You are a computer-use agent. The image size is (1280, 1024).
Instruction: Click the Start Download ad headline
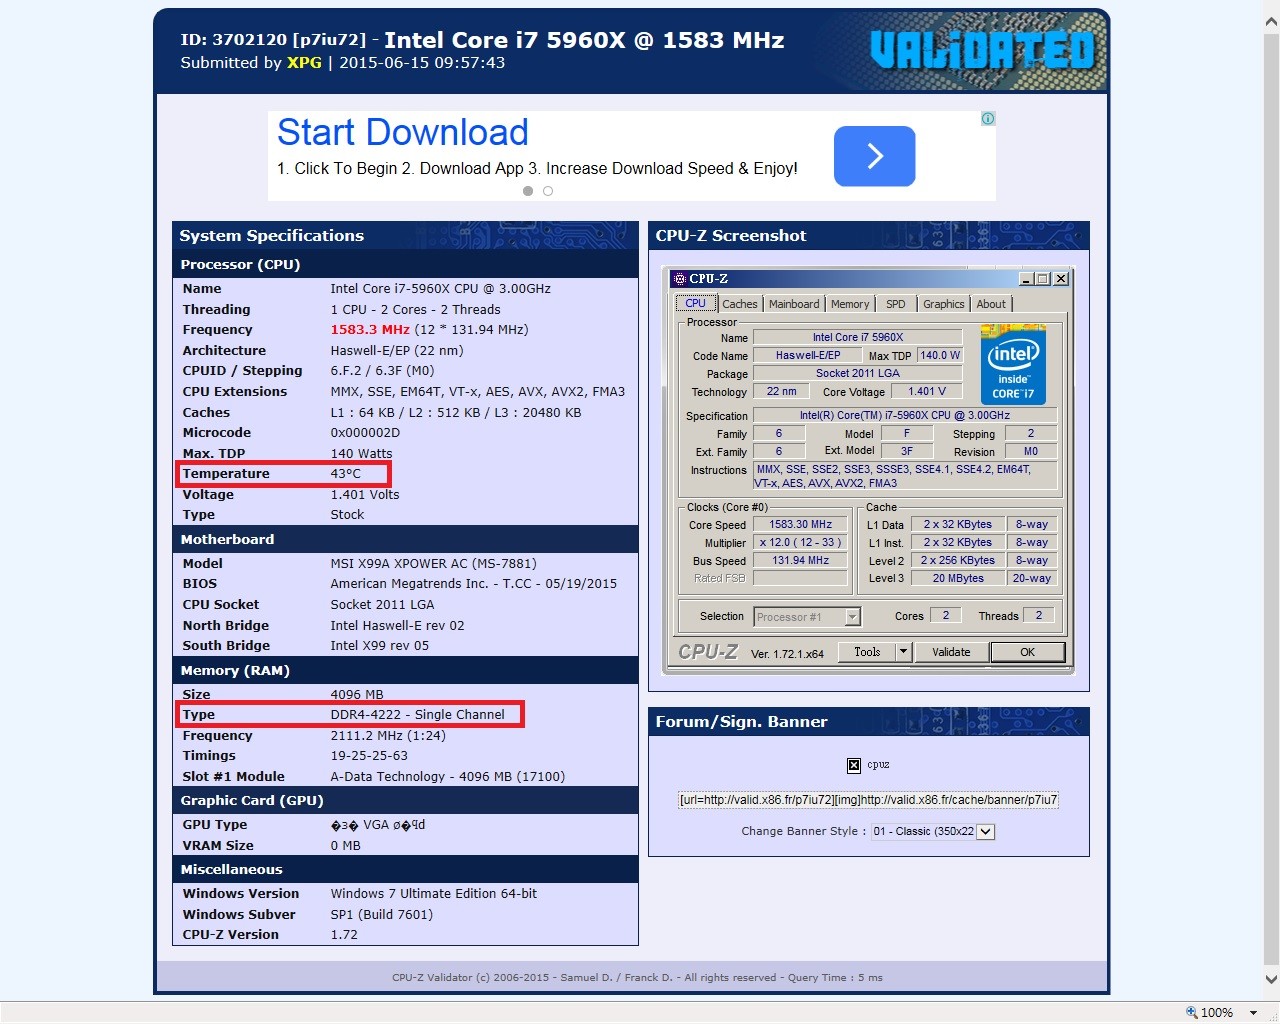pos(403,132)
